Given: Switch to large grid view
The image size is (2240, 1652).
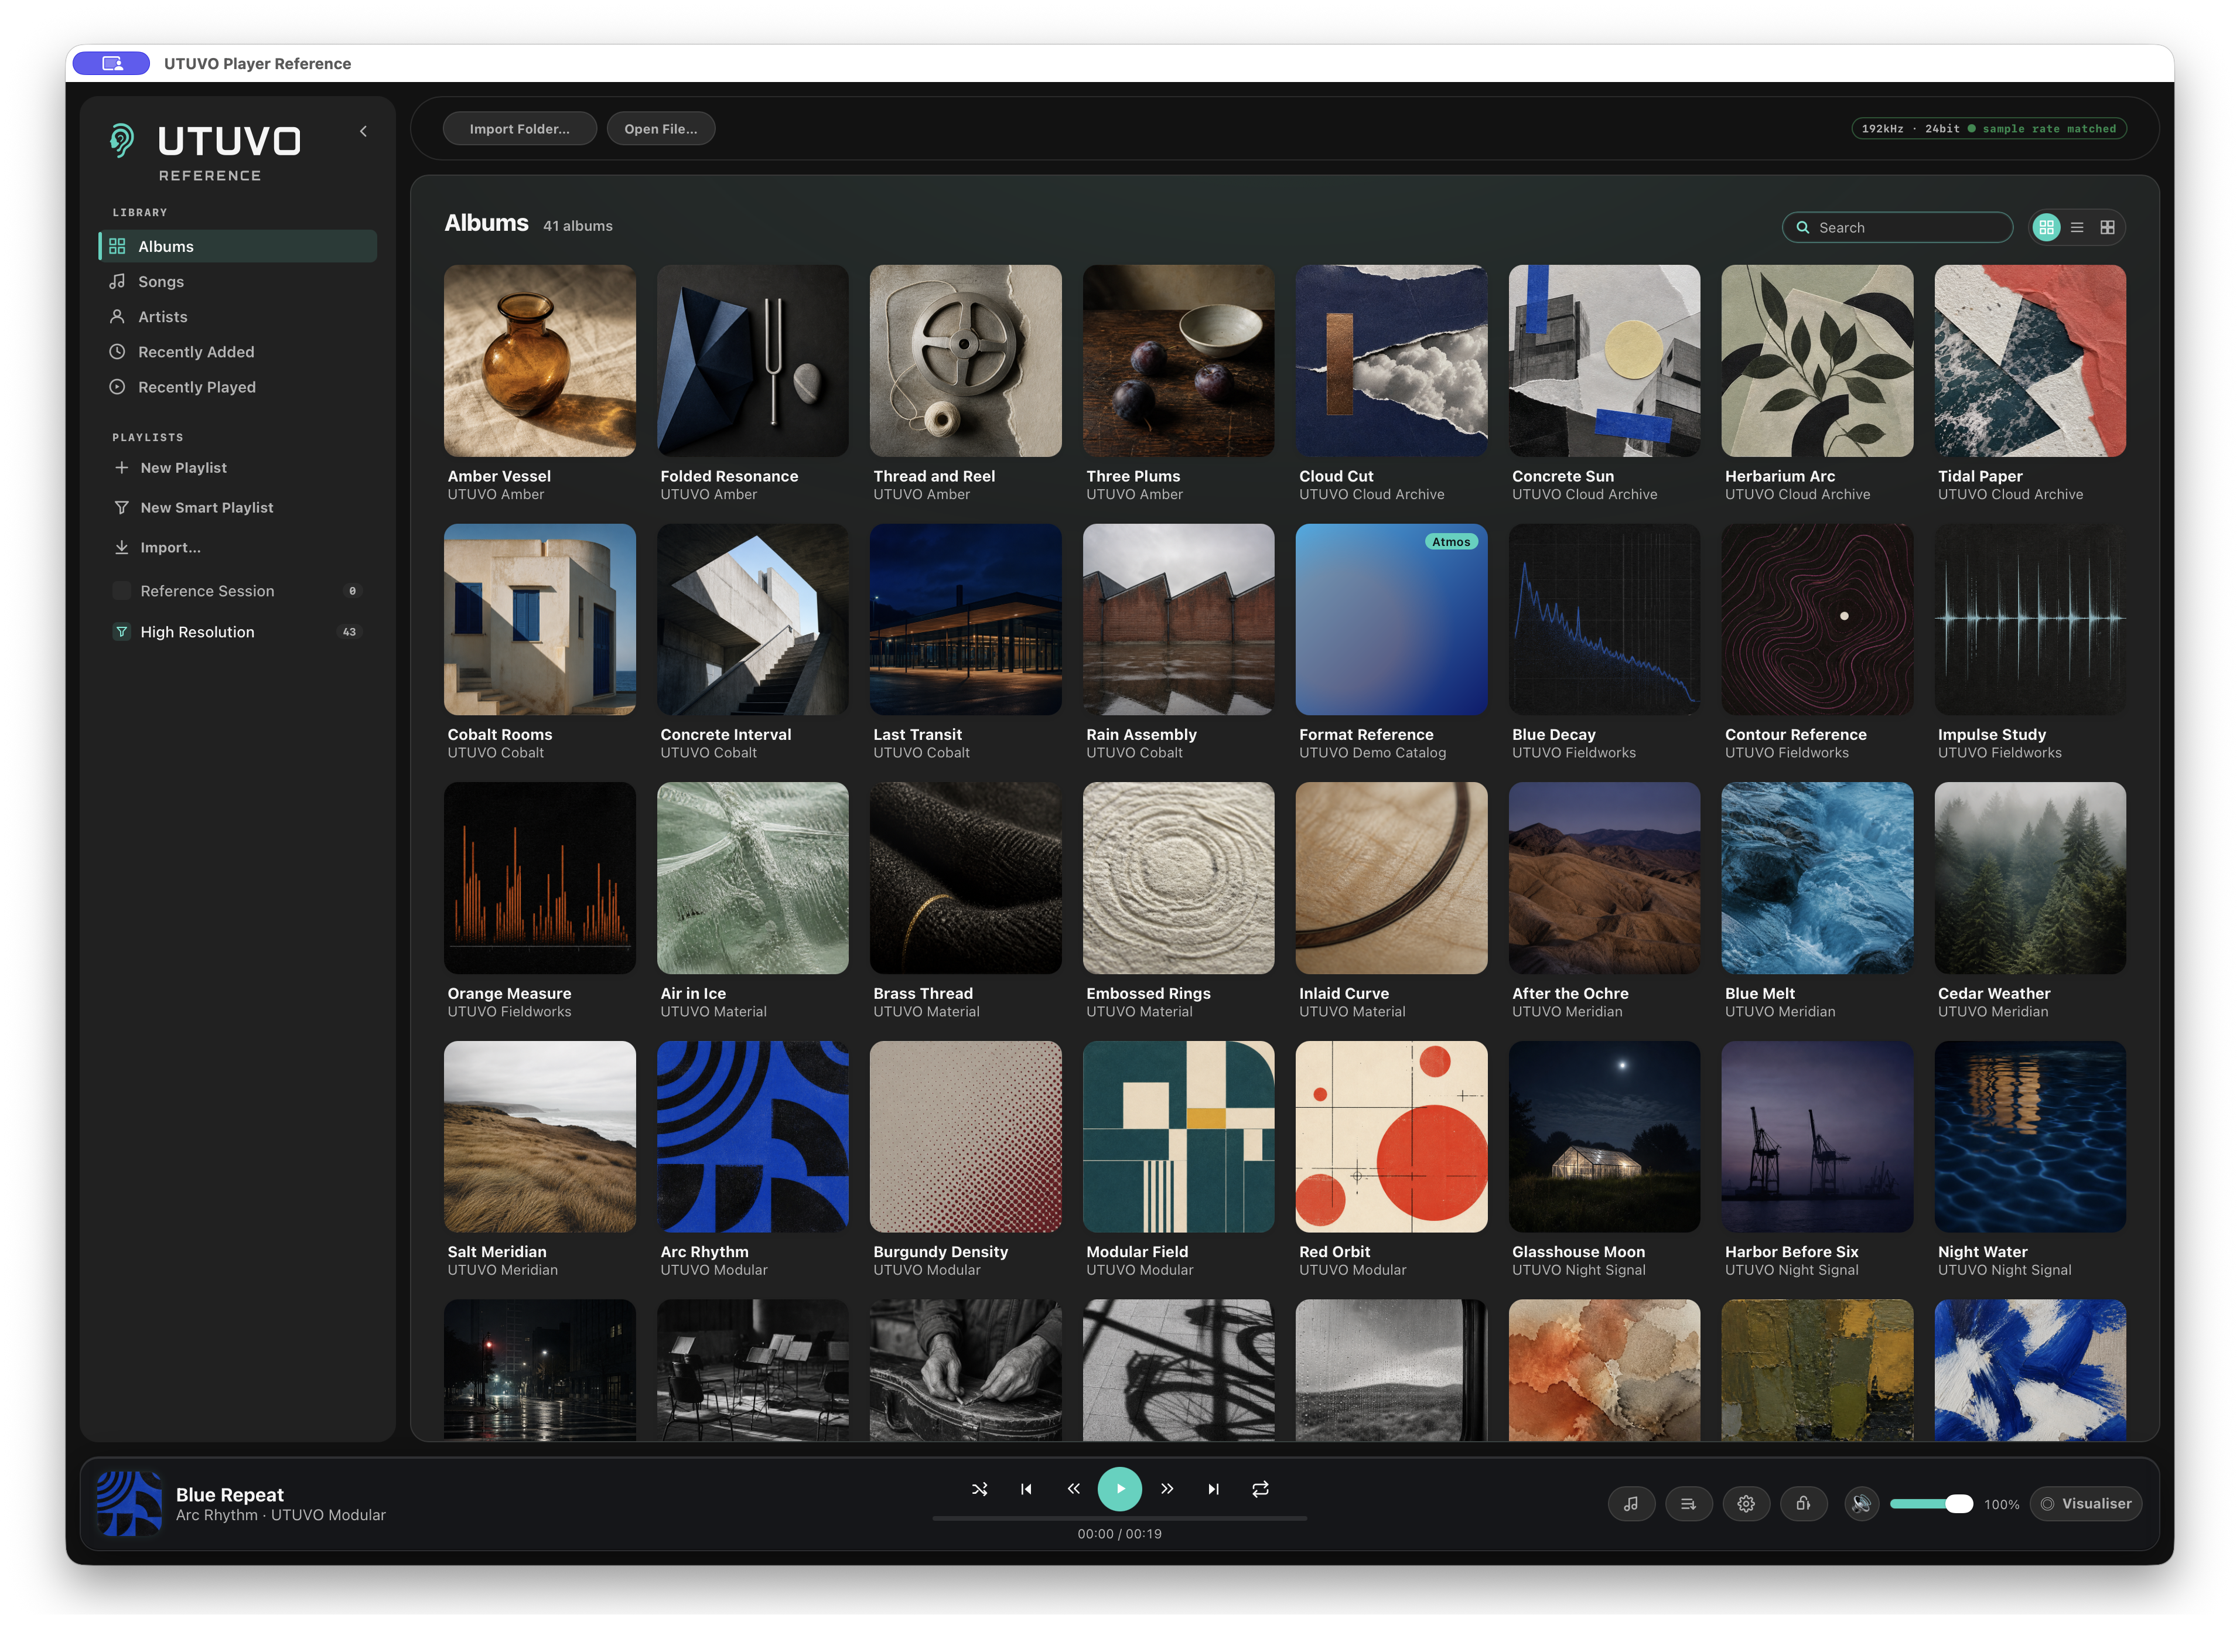Looking at the screenshot, I should click(2046, 227).
